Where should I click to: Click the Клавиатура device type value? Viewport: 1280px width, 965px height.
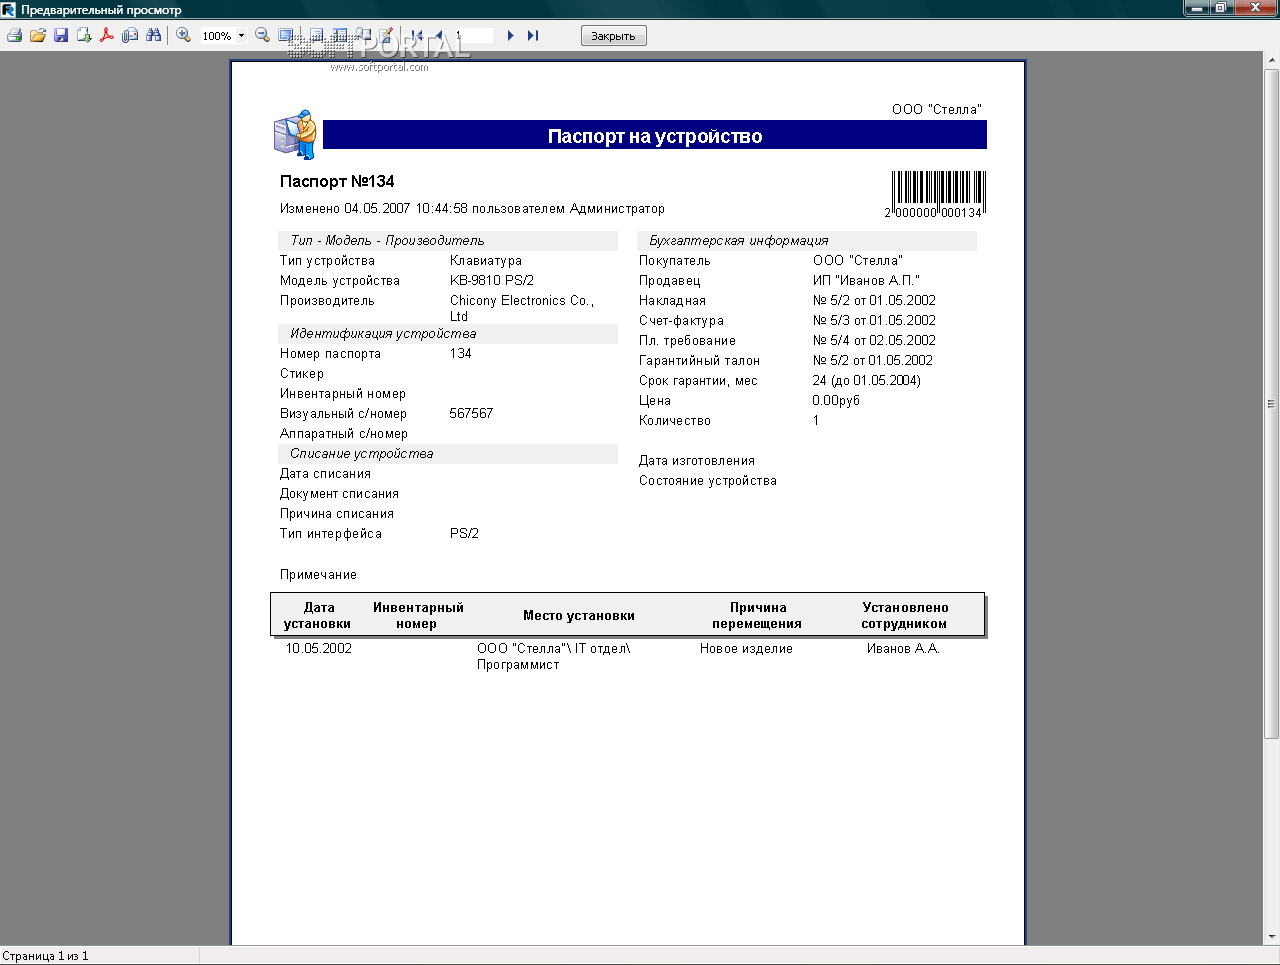486,260
